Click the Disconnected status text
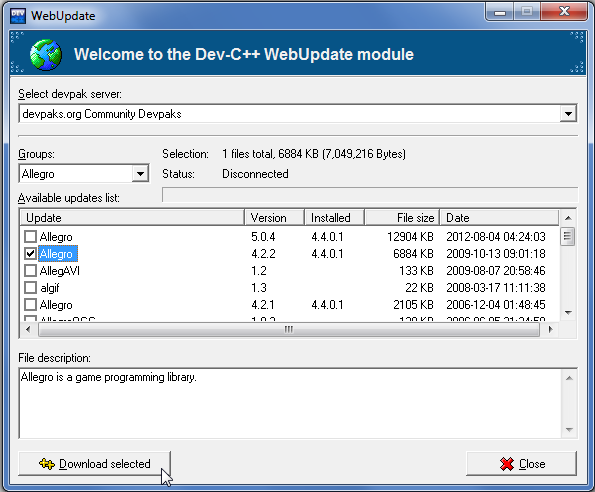The image size is (595, 492). click(255, 174)
